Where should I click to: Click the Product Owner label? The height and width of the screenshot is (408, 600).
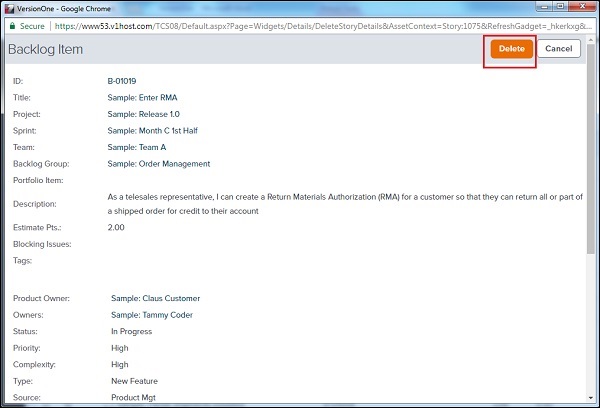point(41,298)
